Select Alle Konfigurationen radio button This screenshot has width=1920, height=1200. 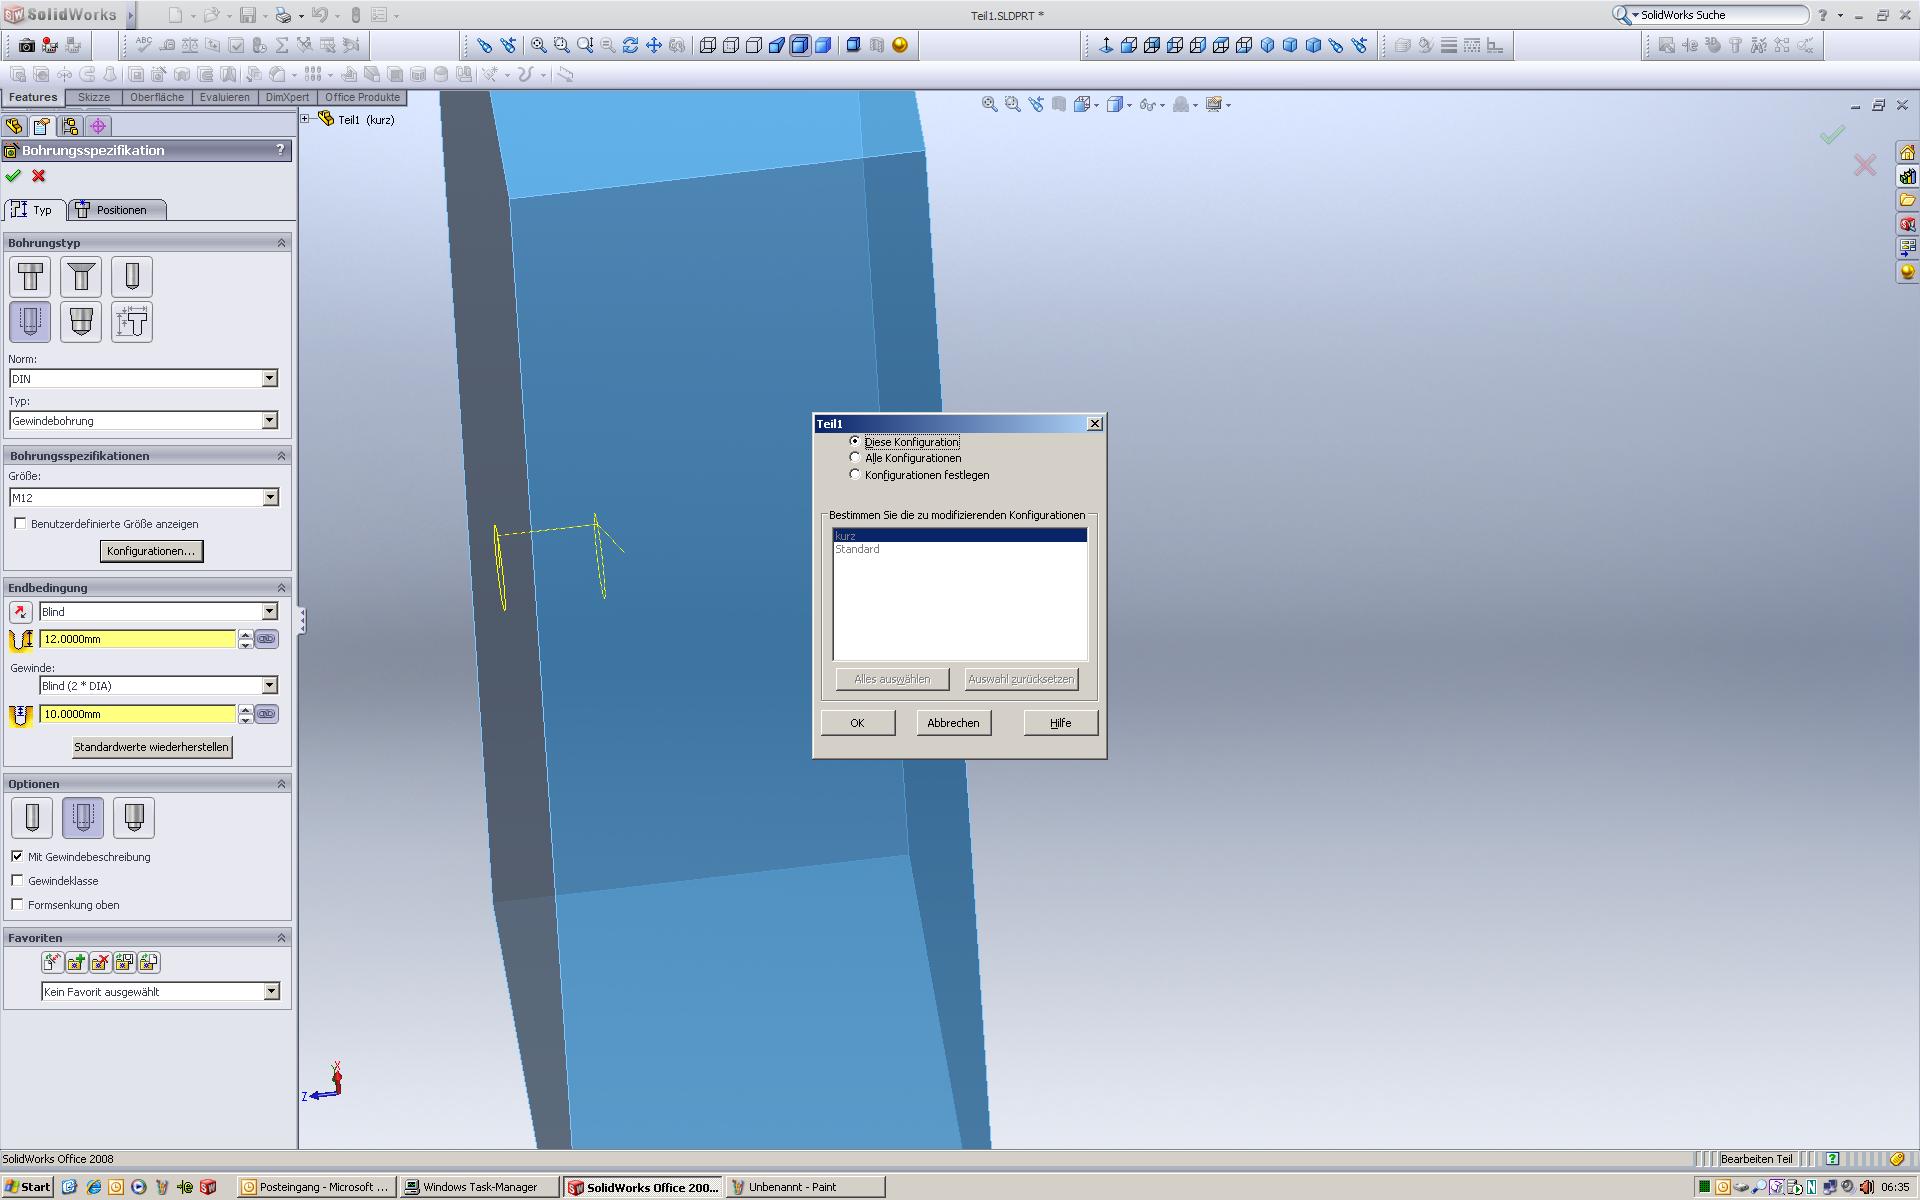pos(855,458)
